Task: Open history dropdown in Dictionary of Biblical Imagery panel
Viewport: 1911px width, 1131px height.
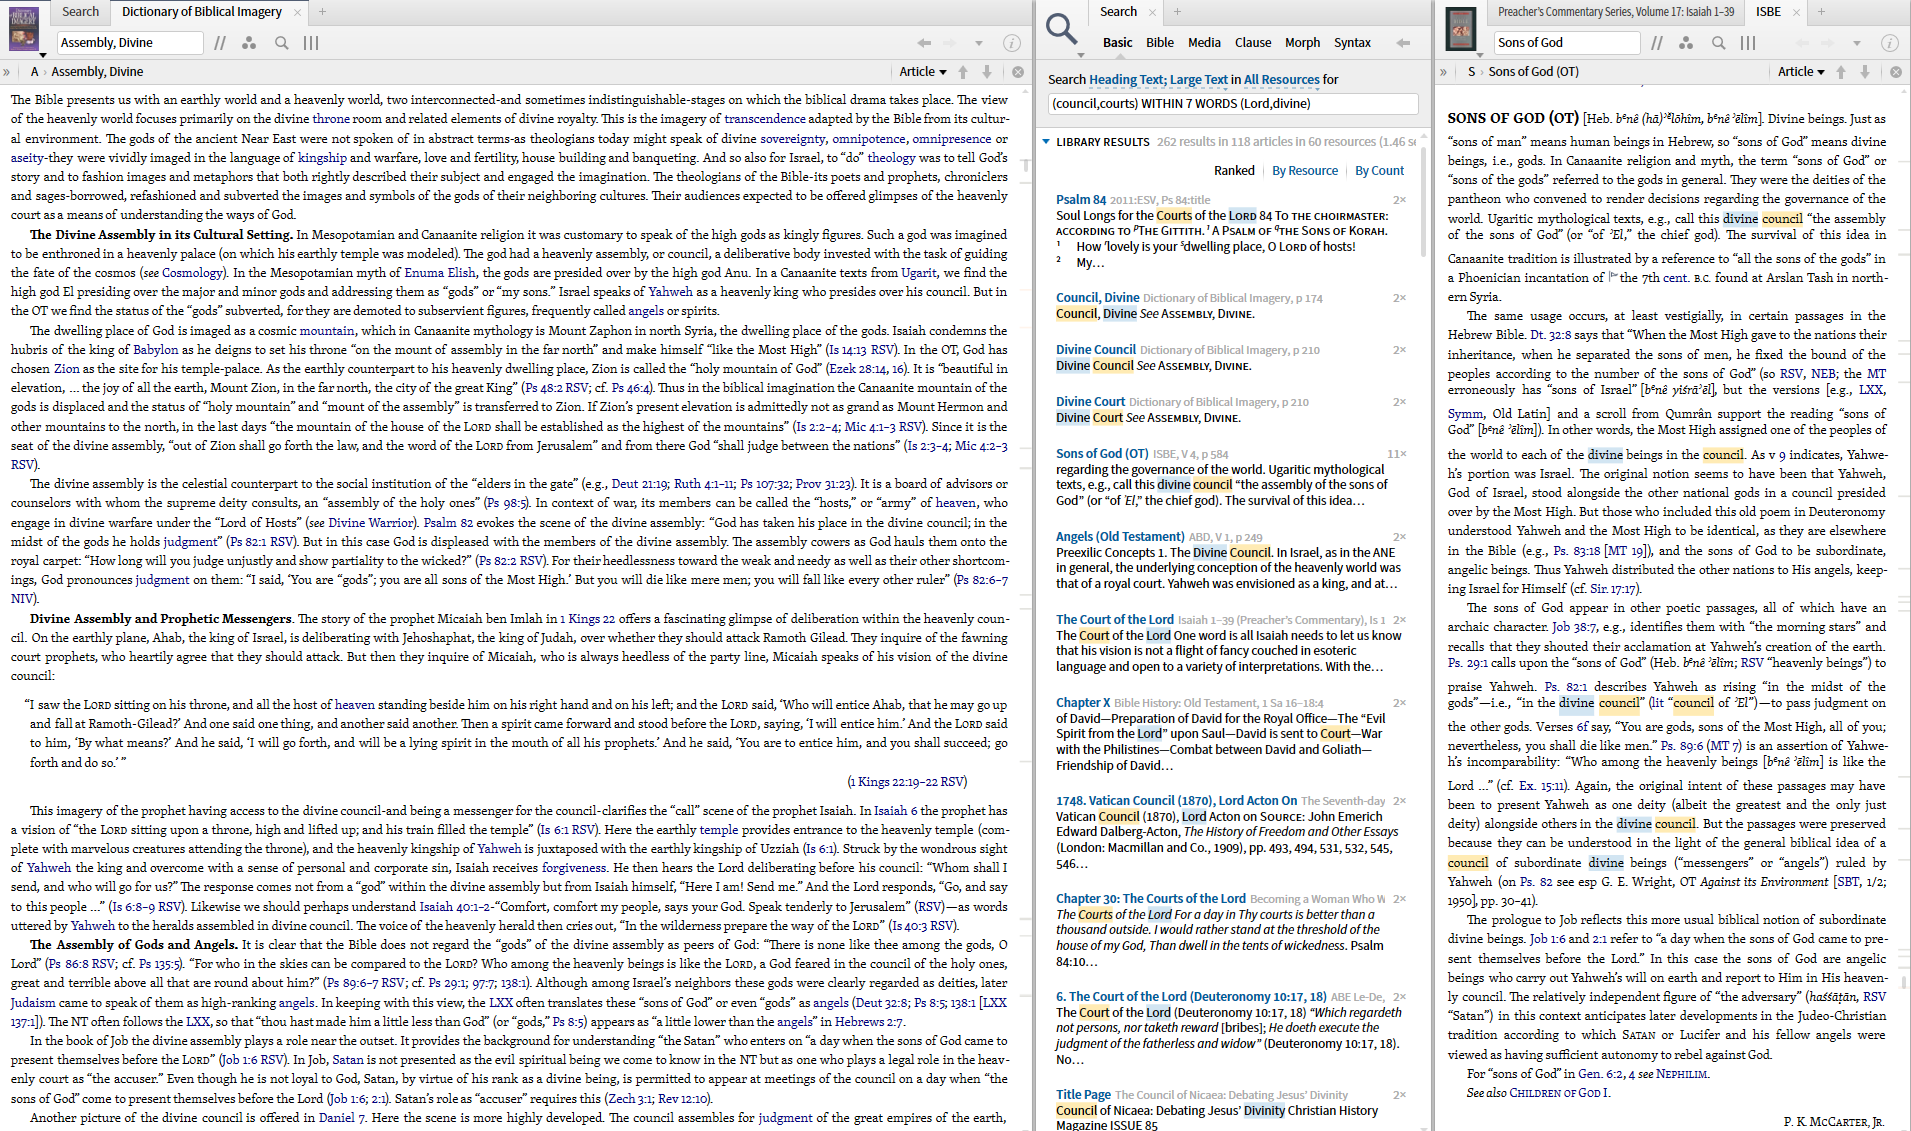Action: [x=979, y=43]
